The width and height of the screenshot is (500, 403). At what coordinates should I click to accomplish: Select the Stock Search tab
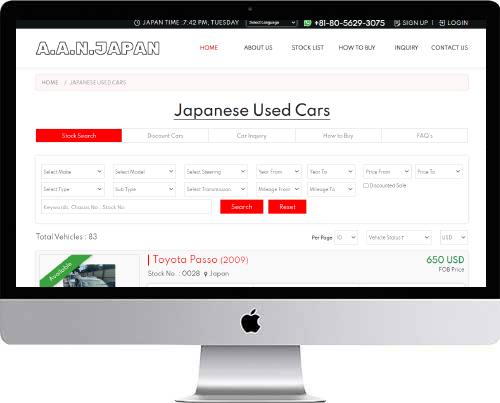(x=79, y=136)
